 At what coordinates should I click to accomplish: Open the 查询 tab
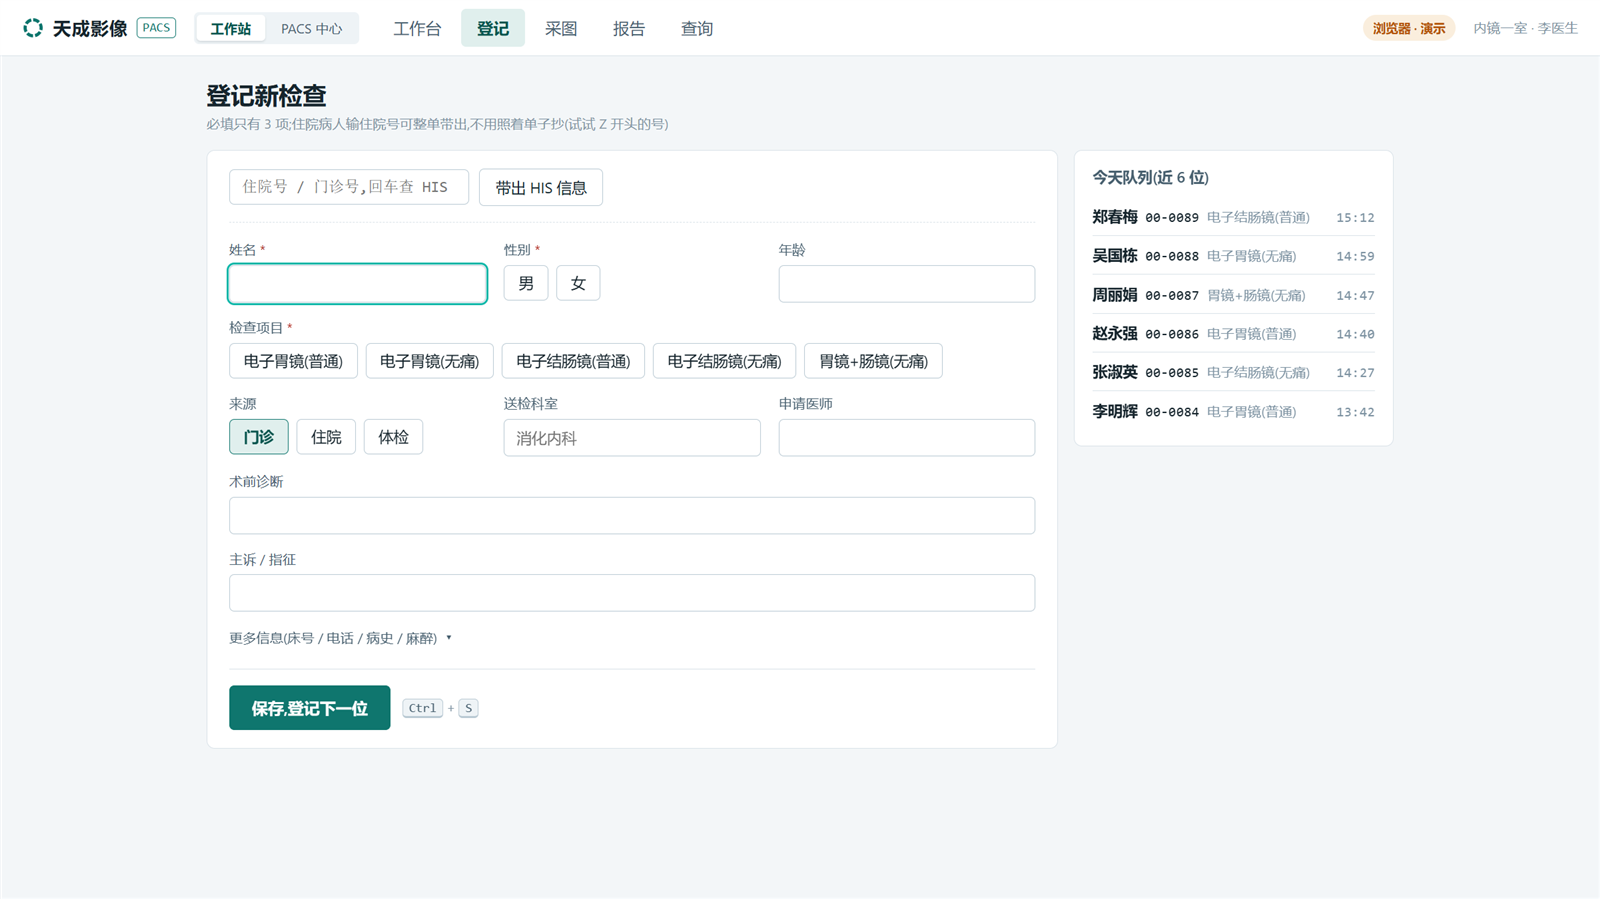tap(697, 29)
